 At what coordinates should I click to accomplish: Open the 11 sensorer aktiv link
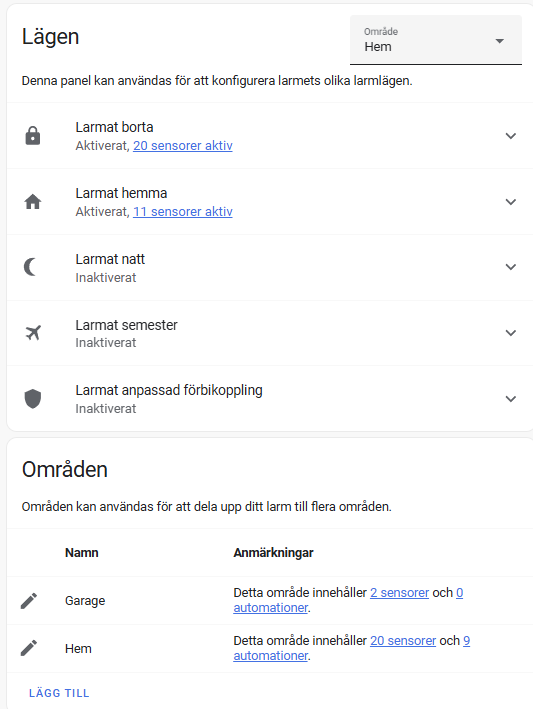pyautogui.click(x=183, y=212)
